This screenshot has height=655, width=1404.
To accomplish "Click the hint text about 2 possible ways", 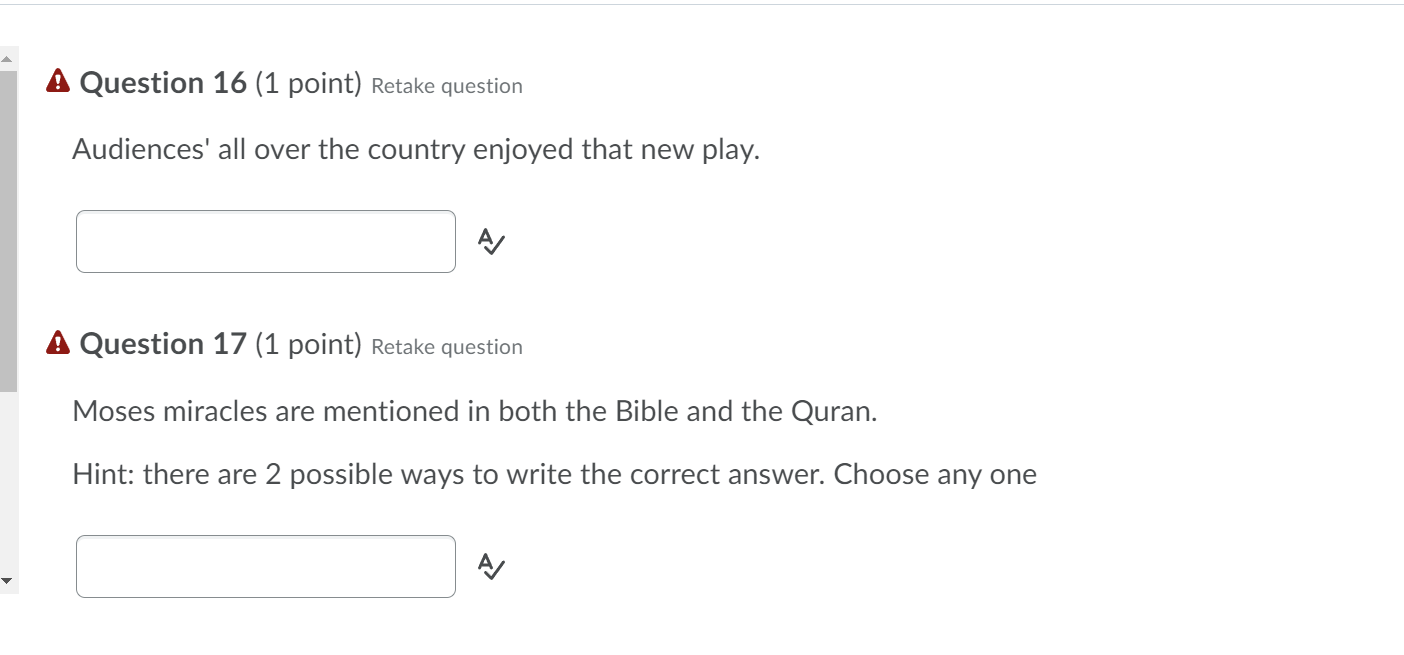I will [554, 474].
